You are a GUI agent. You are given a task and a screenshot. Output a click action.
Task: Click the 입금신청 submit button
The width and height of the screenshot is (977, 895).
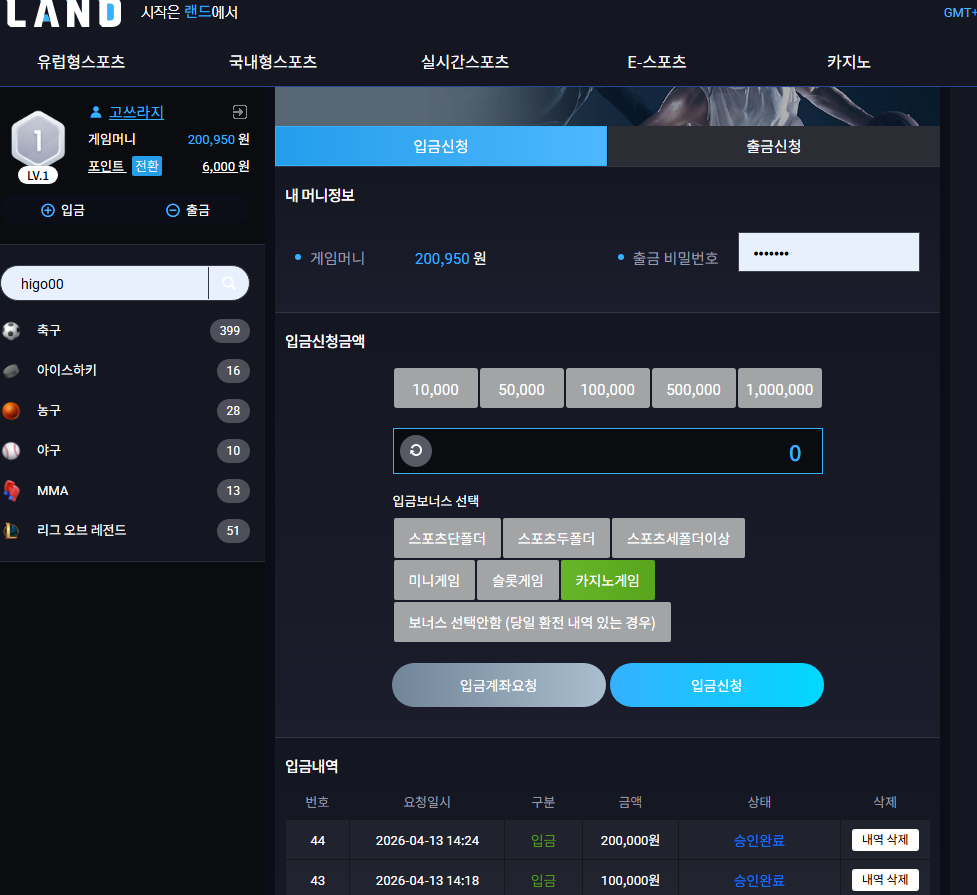717,685
